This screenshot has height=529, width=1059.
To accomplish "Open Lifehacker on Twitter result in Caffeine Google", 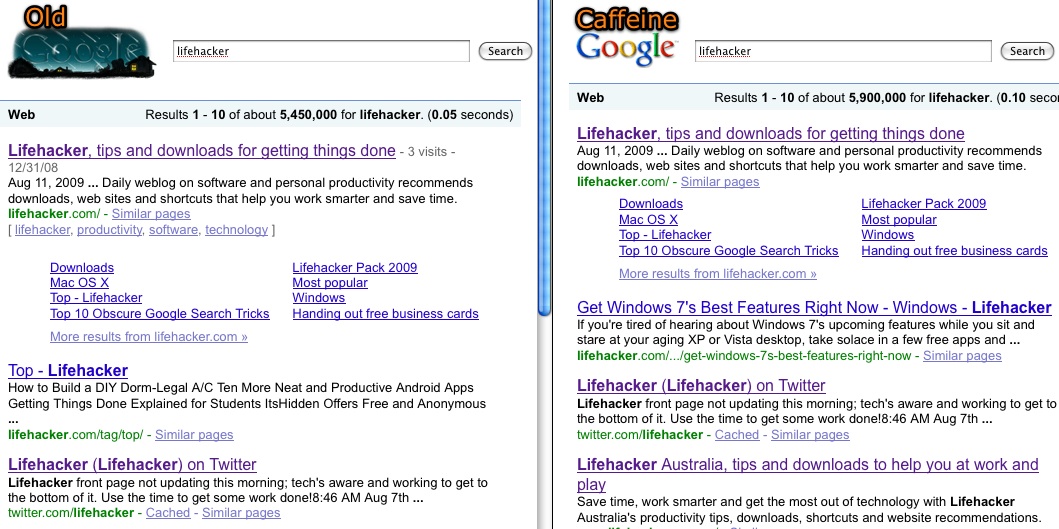I will pos(701,386).
